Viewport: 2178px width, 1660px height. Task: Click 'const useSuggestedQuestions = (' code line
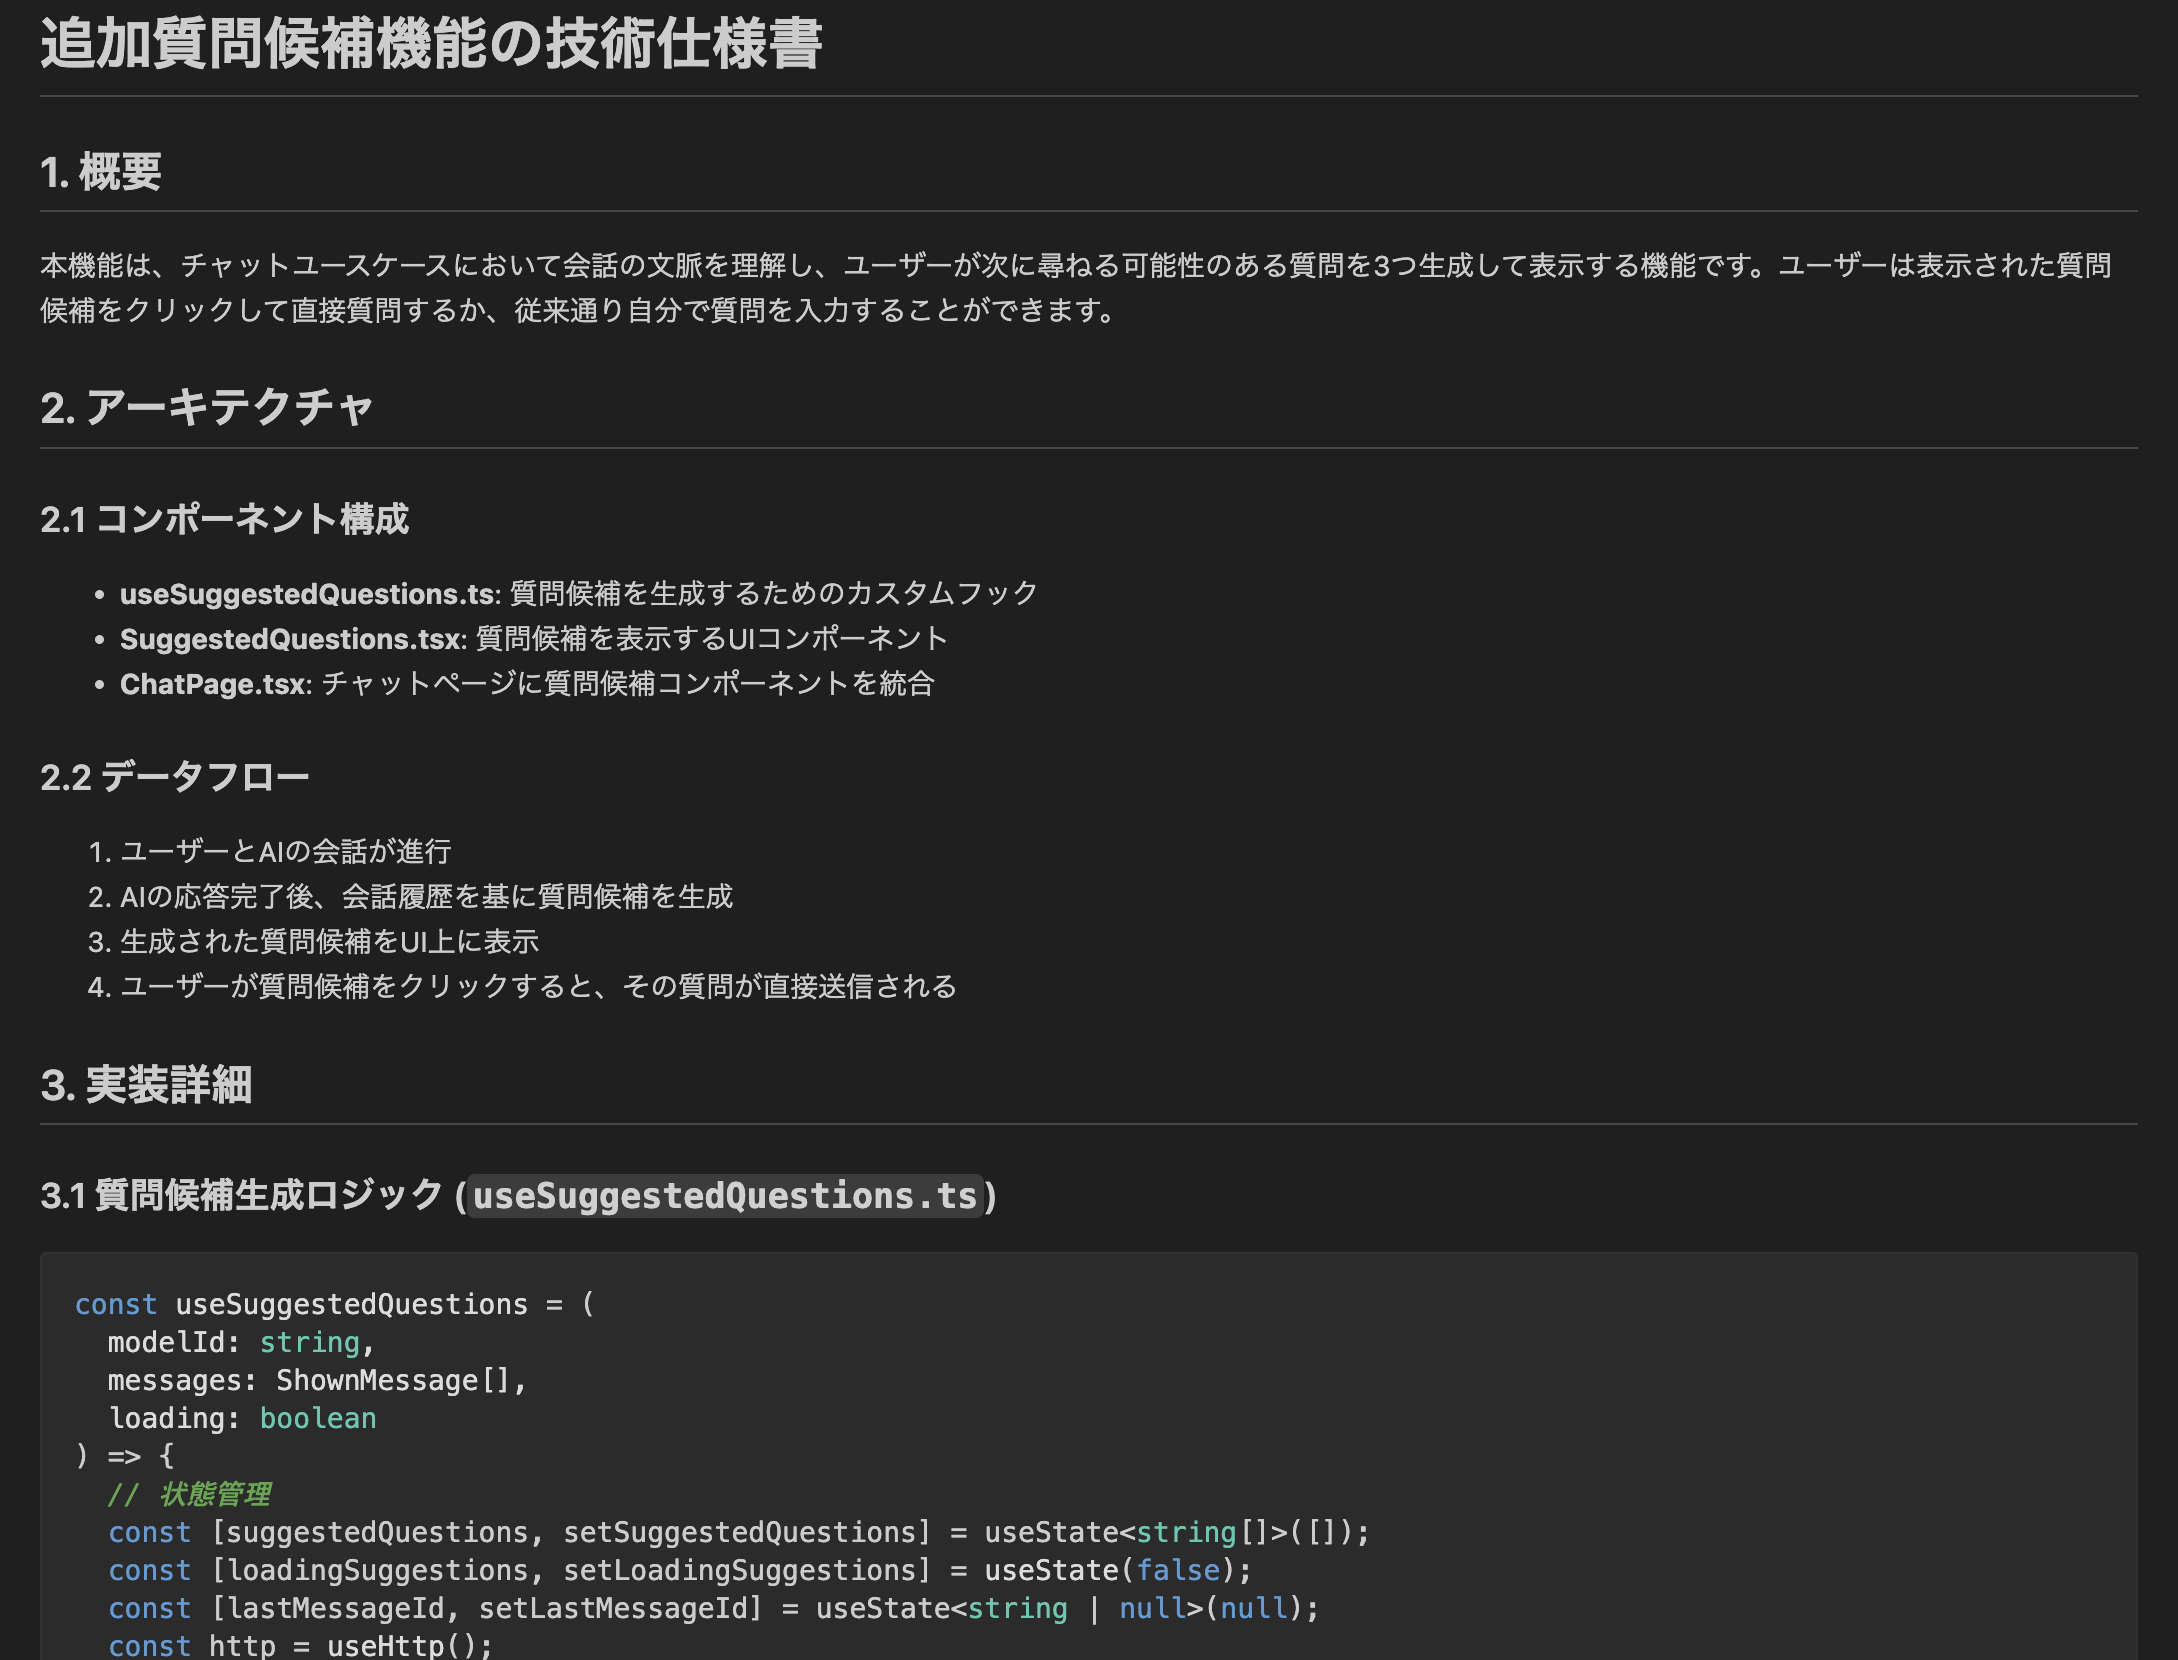click(334, 1305)
